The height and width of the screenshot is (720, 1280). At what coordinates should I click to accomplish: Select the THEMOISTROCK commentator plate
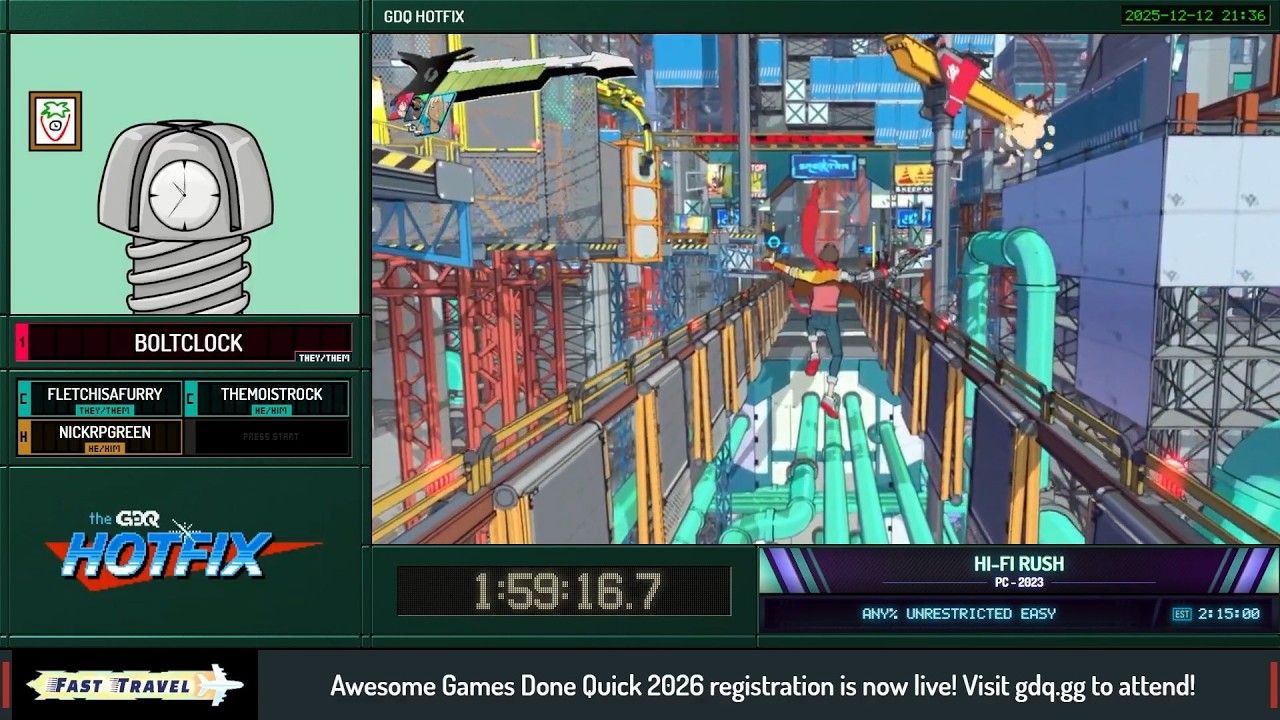[267, 399]
